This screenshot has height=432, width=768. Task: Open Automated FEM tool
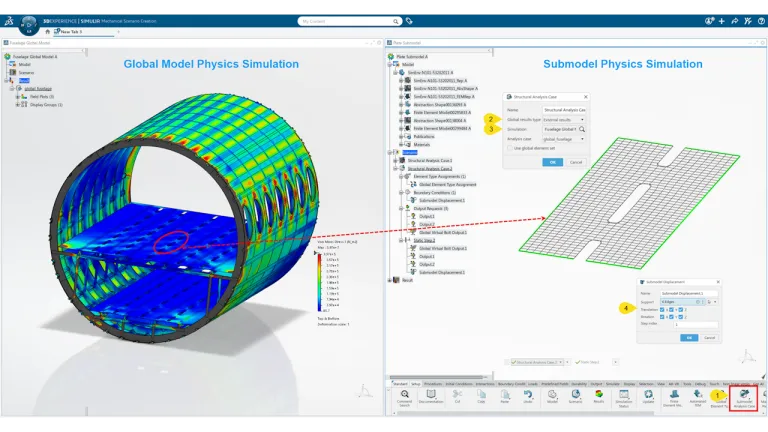point(697,398)
